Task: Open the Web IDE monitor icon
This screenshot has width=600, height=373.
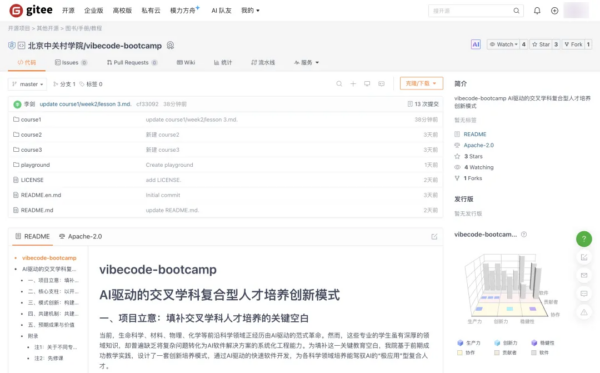Action: tap(367, 83)
